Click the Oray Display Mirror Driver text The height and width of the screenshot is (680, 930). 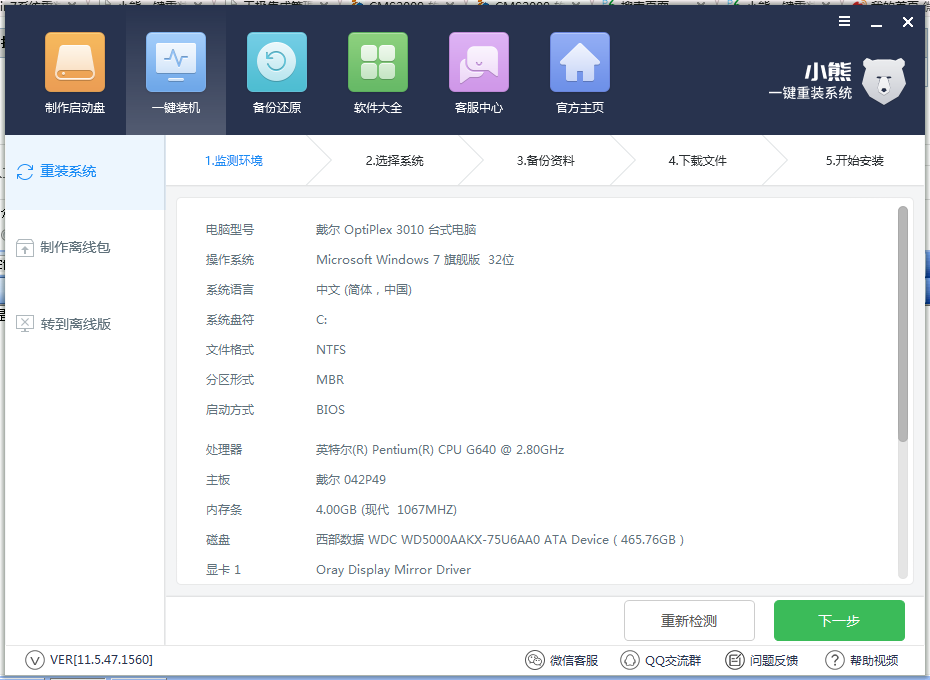393,570
